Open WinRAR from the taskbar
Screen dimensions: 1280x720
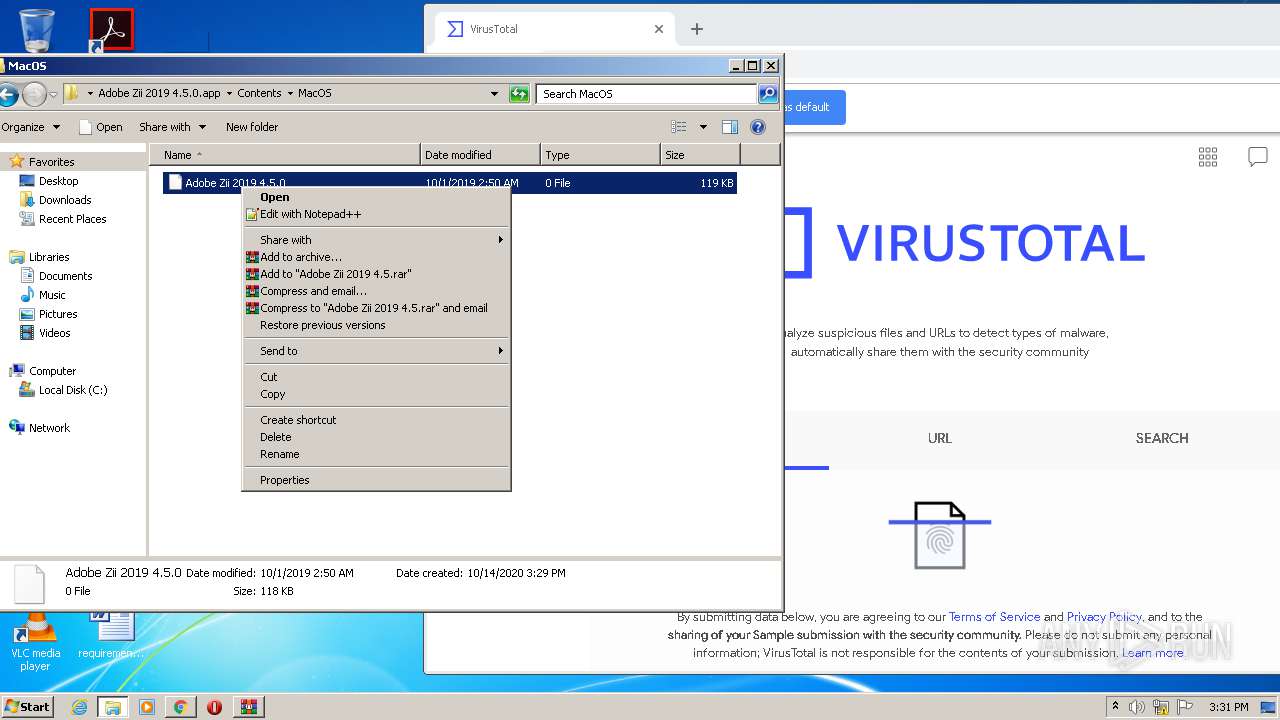pyautogui.click(x=249, y=707)
